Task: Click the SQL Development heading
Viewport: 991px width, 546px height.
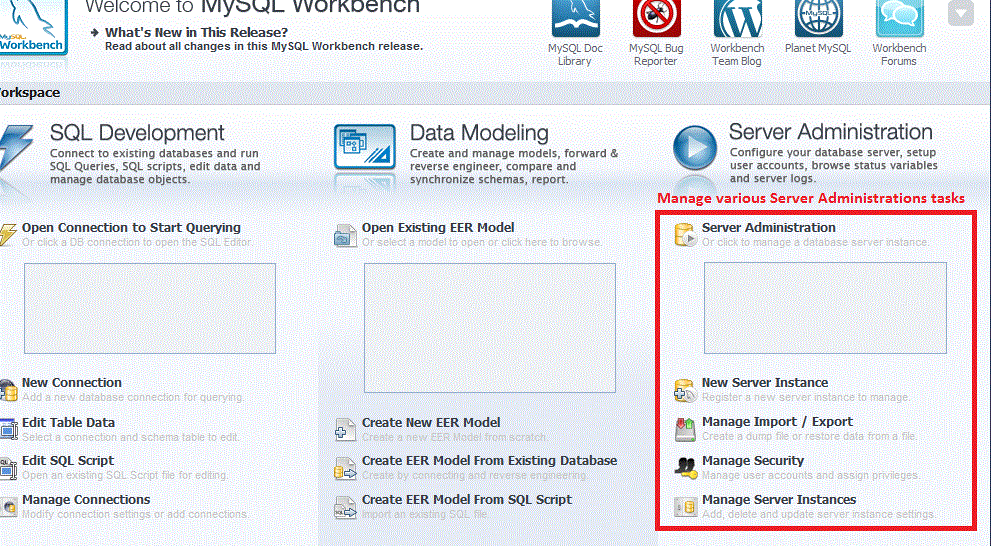Action: click(137, 133)
